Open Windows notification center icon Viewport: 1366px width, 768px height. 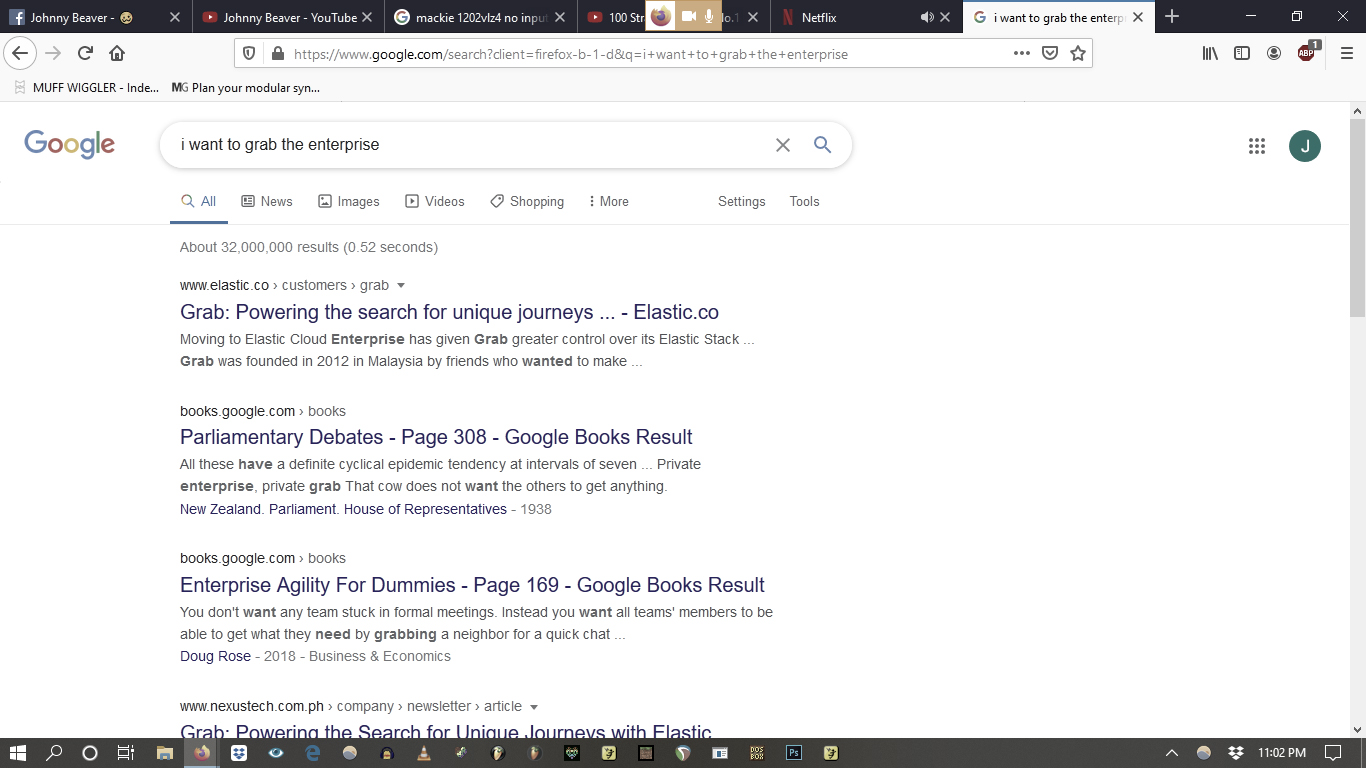coord(1332,753)
